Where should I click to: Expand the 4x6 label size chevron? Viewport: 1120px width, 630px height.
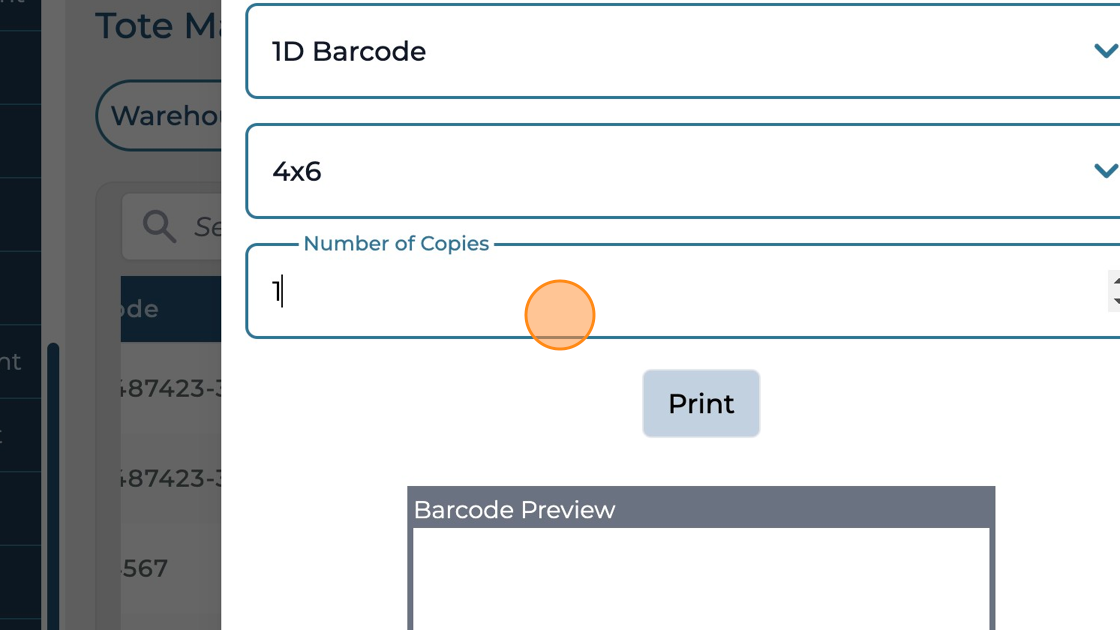[x=1104, y=171]
